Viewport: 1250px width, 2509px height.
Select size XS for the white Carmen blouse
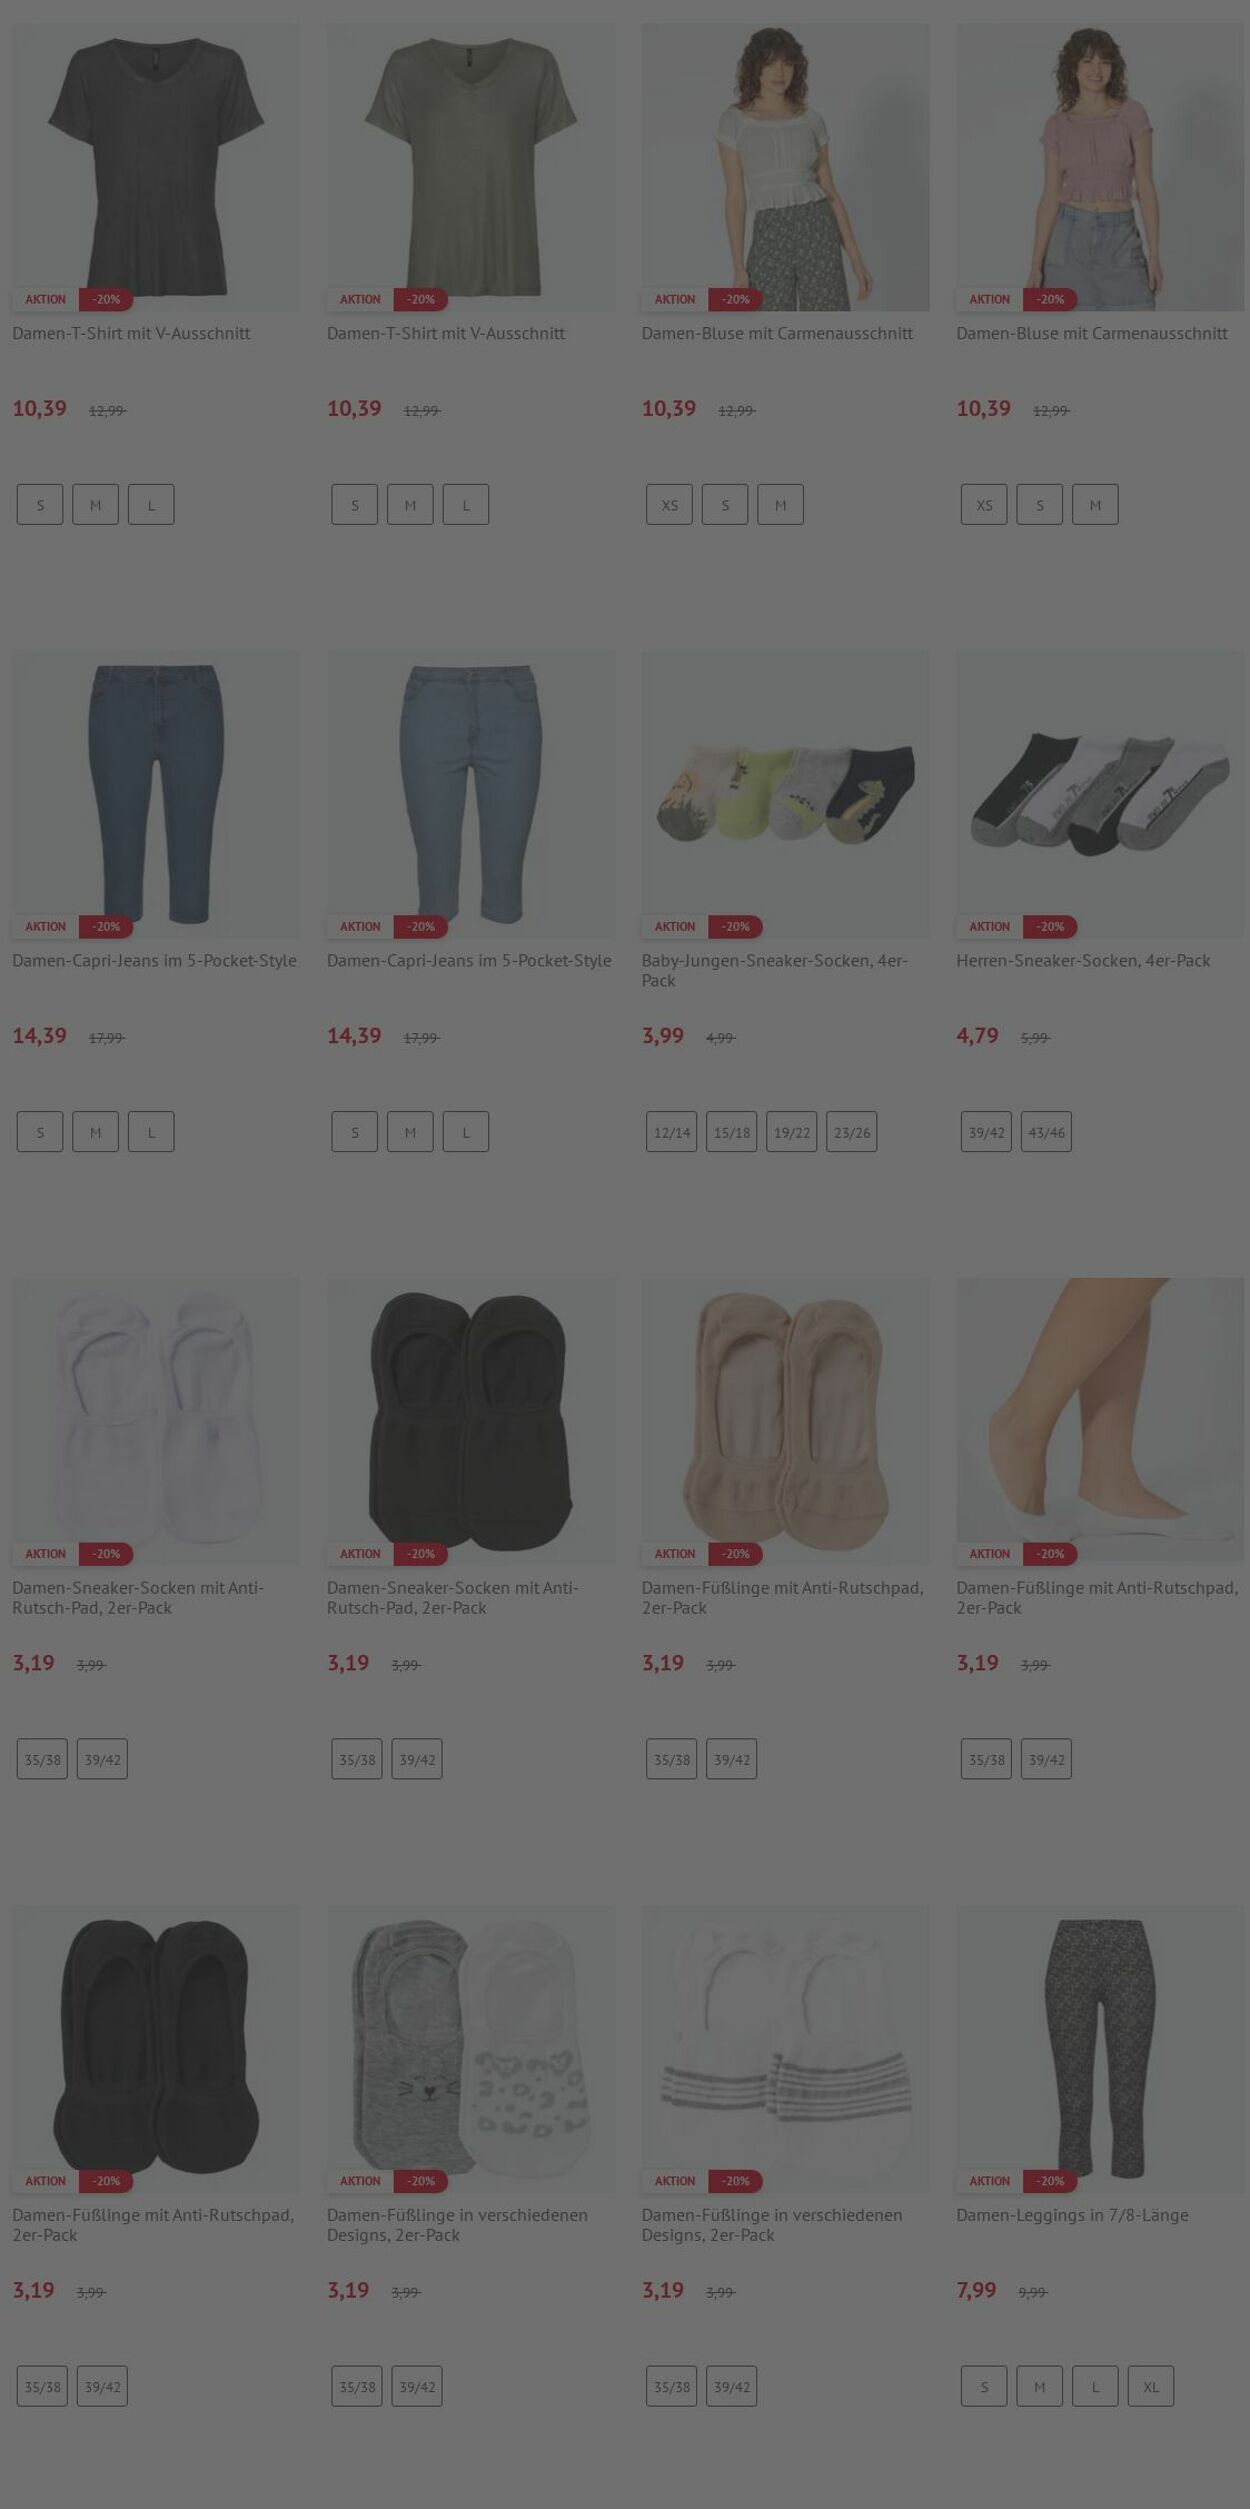(x=669, y=505)
